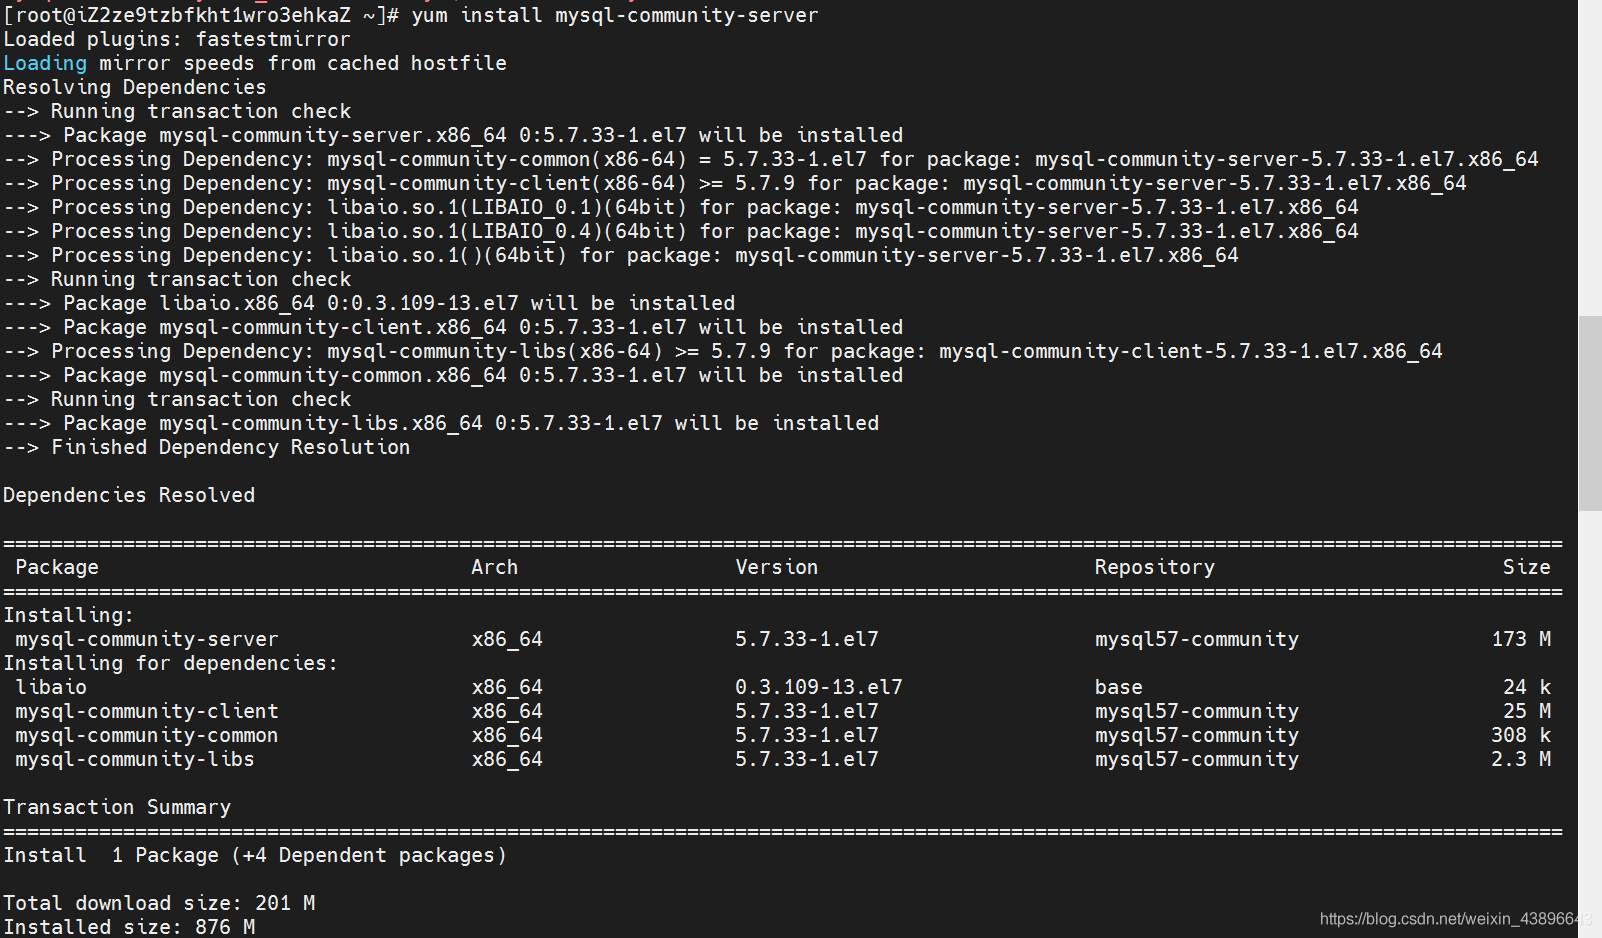Click the base repository entry for libaio
Viewport: 1602px width, 938px height.
click(x=1118, y=687)
